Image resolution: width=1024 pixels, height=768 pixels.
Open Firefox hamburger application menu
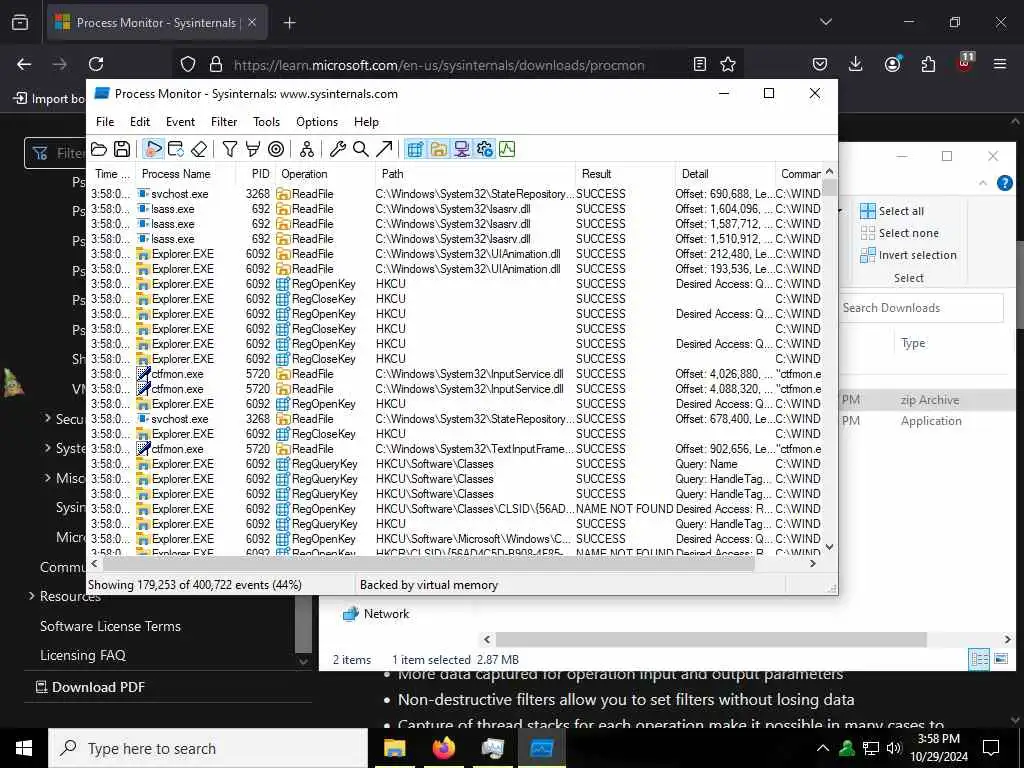pyautogui.click(x=1000, y=64)
